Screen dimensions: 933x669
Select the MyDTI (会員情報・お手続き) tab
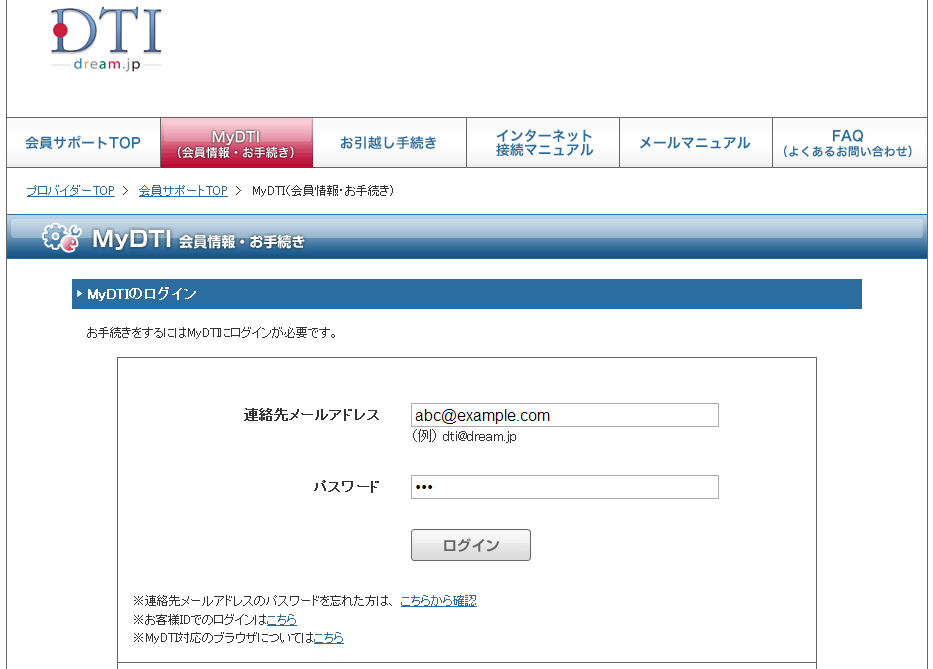pyautogui.click(x=236, y=143)
